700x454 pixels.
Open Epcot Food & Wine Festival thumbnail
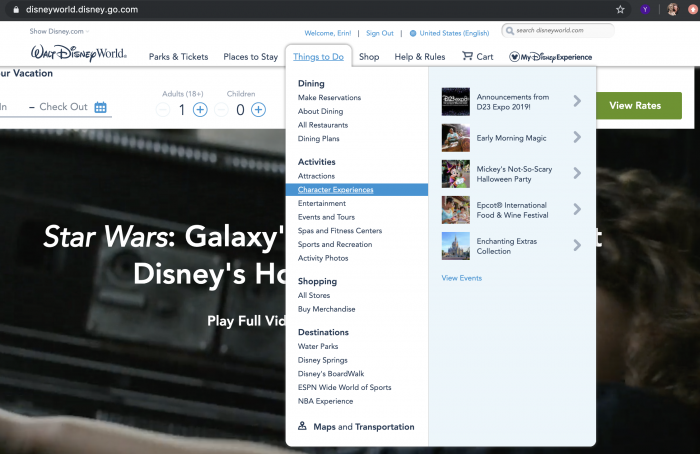click(456, 210)
